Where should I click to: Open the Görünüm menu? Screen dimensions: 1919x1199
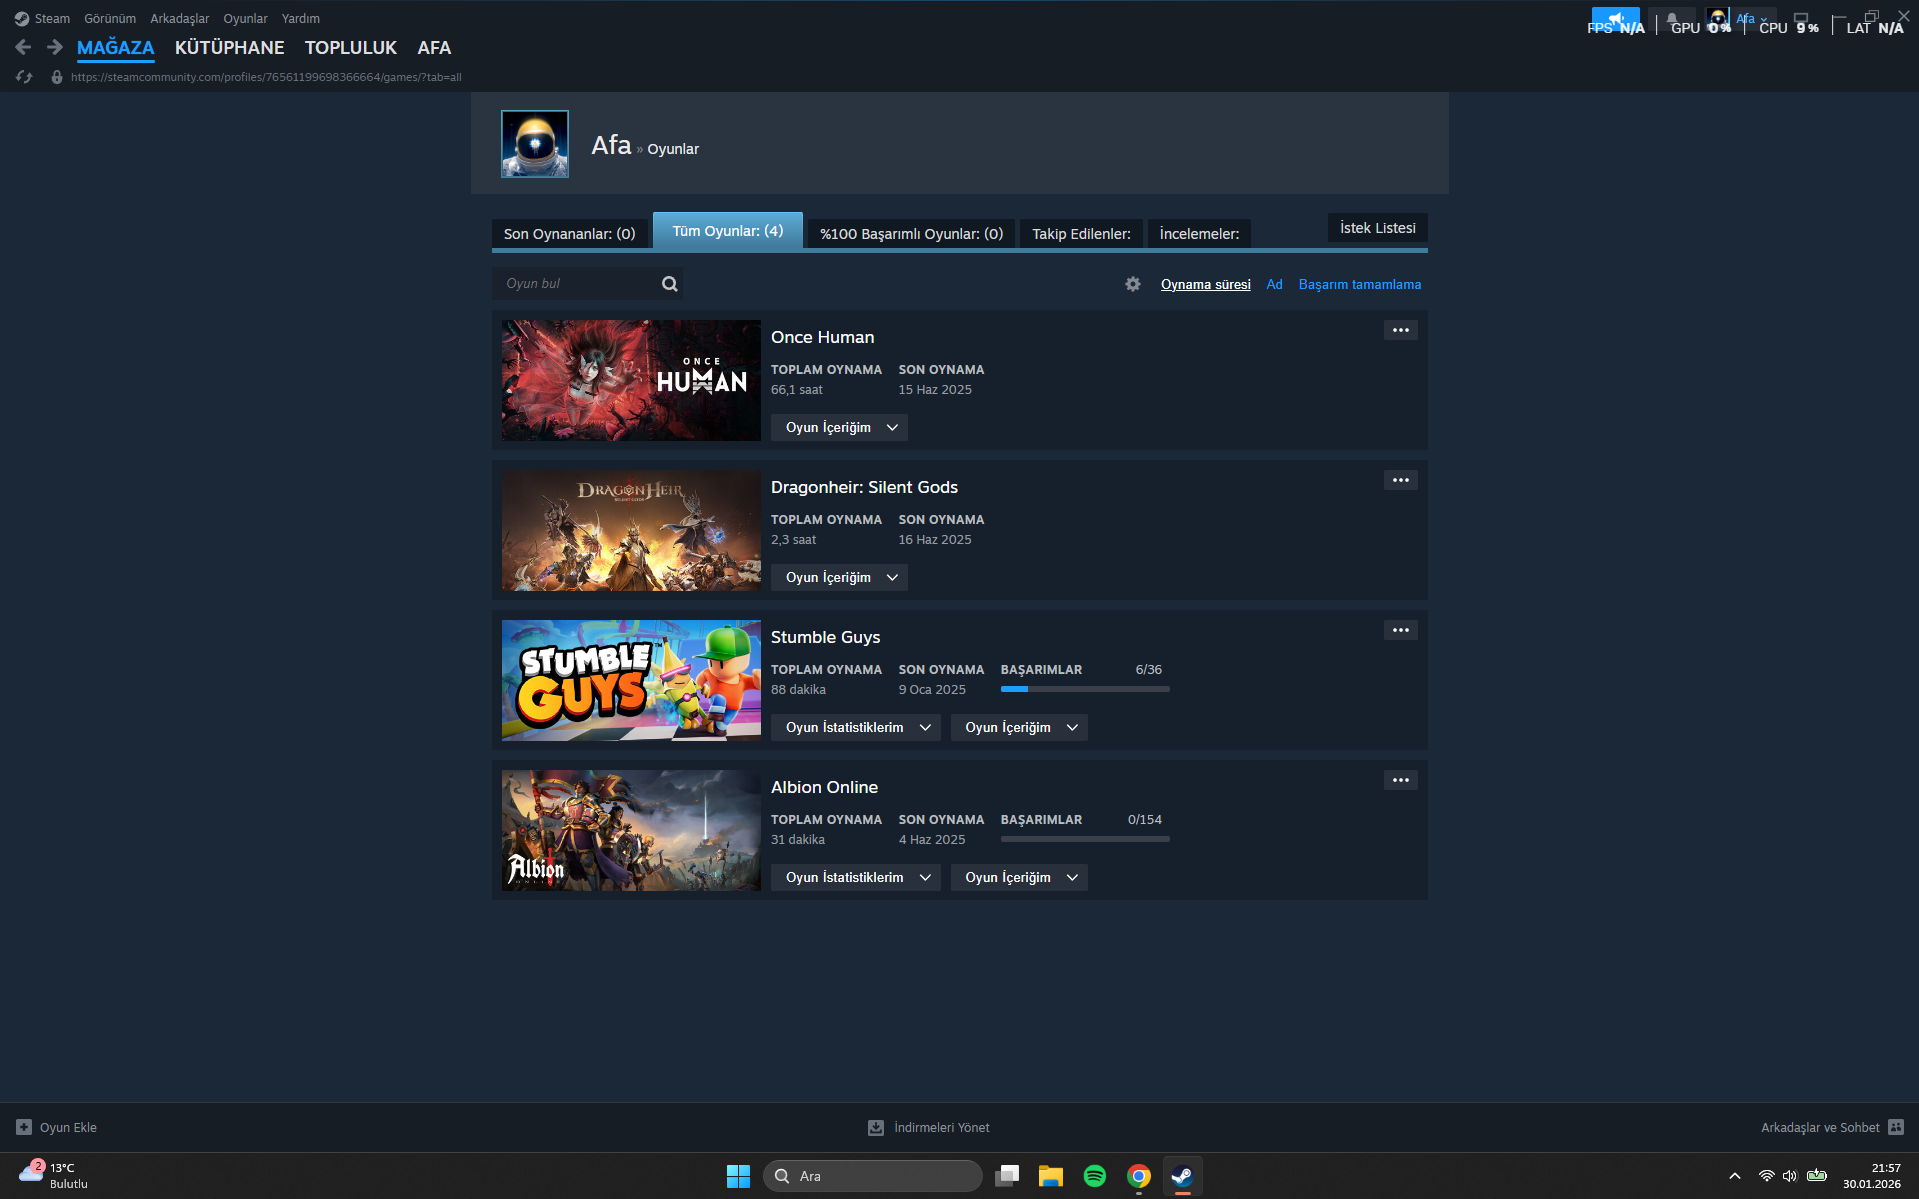point(110,19)
